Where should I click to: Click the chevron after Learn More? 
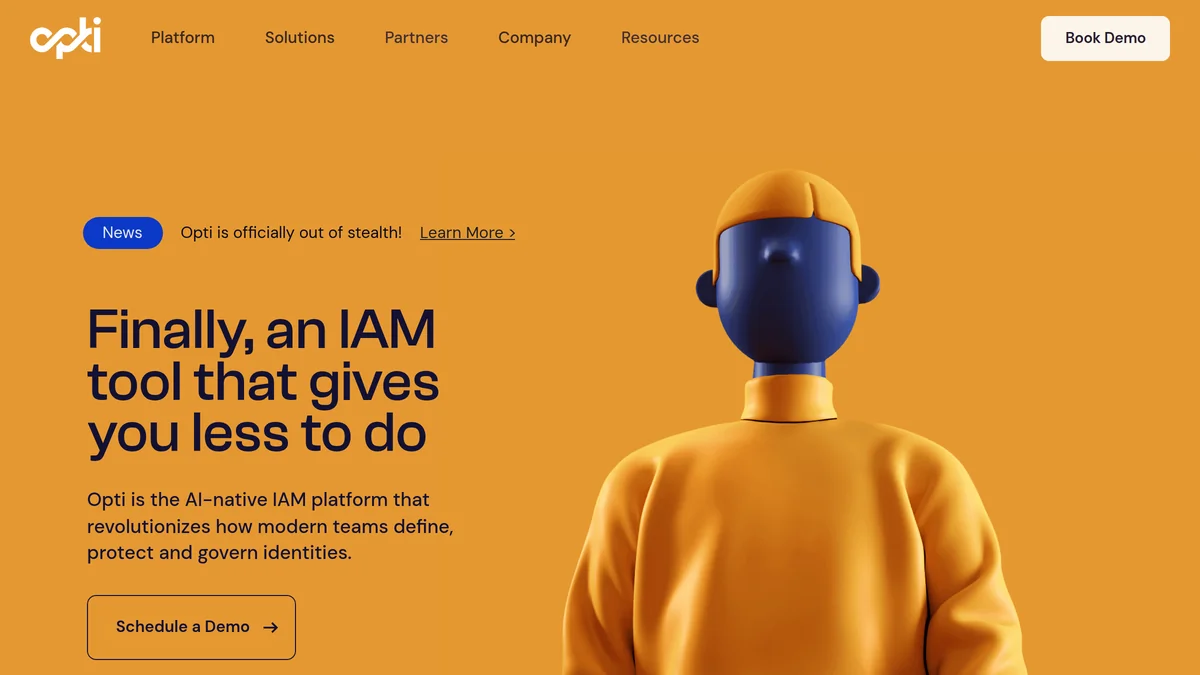[510, 233]
